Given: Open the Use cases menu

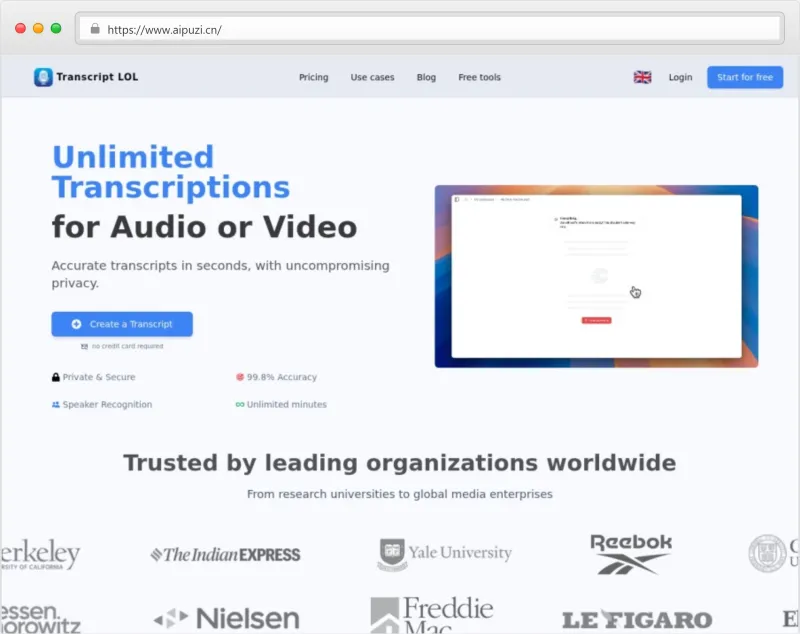Looking at the screenshot, I should point(372,77).
